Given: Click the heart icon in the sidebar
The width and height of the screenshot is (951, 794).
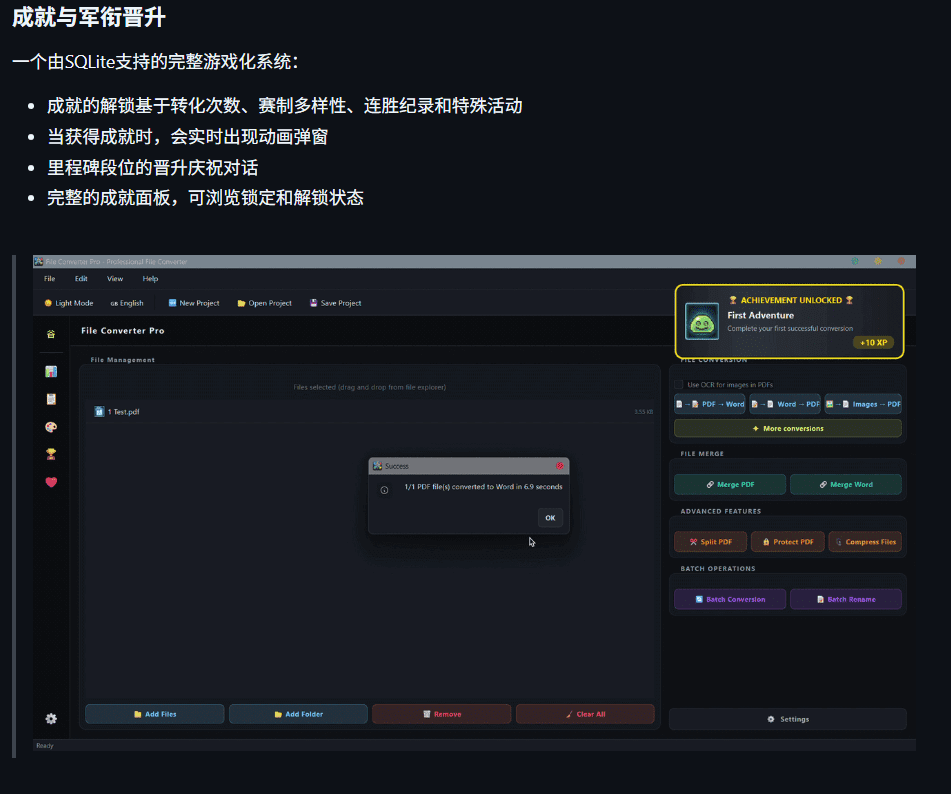Looking at the screenshot, I should [50, 483].
